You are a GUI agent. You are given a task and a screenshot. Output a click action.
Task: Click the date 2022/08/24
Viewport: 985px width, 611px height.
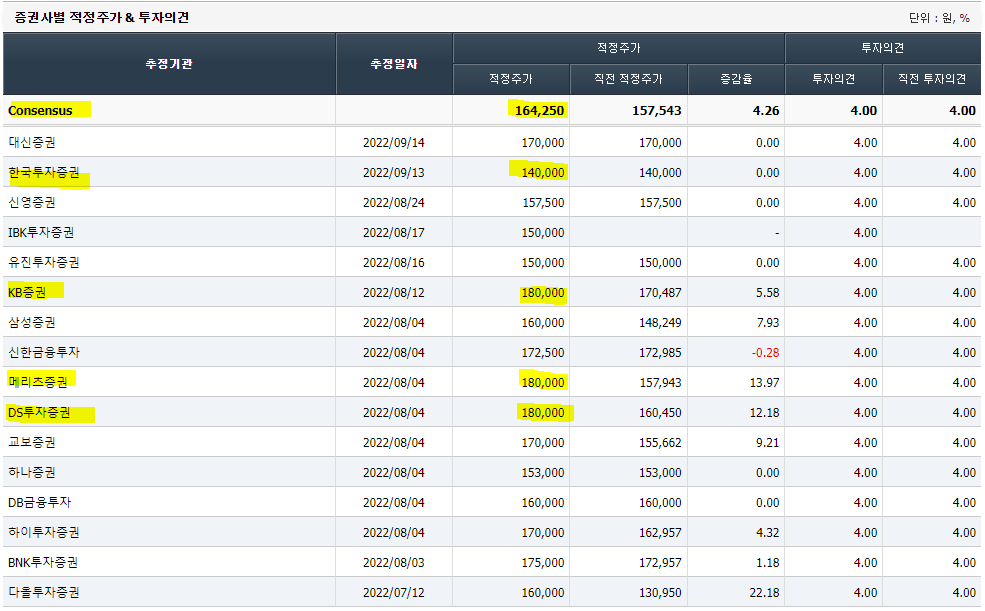tap(394, 203)
